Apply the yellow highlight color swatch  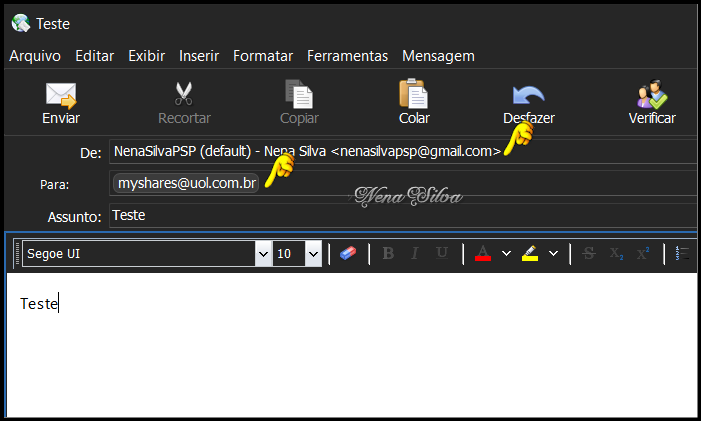pyautogui.click(x=530, y=254)
